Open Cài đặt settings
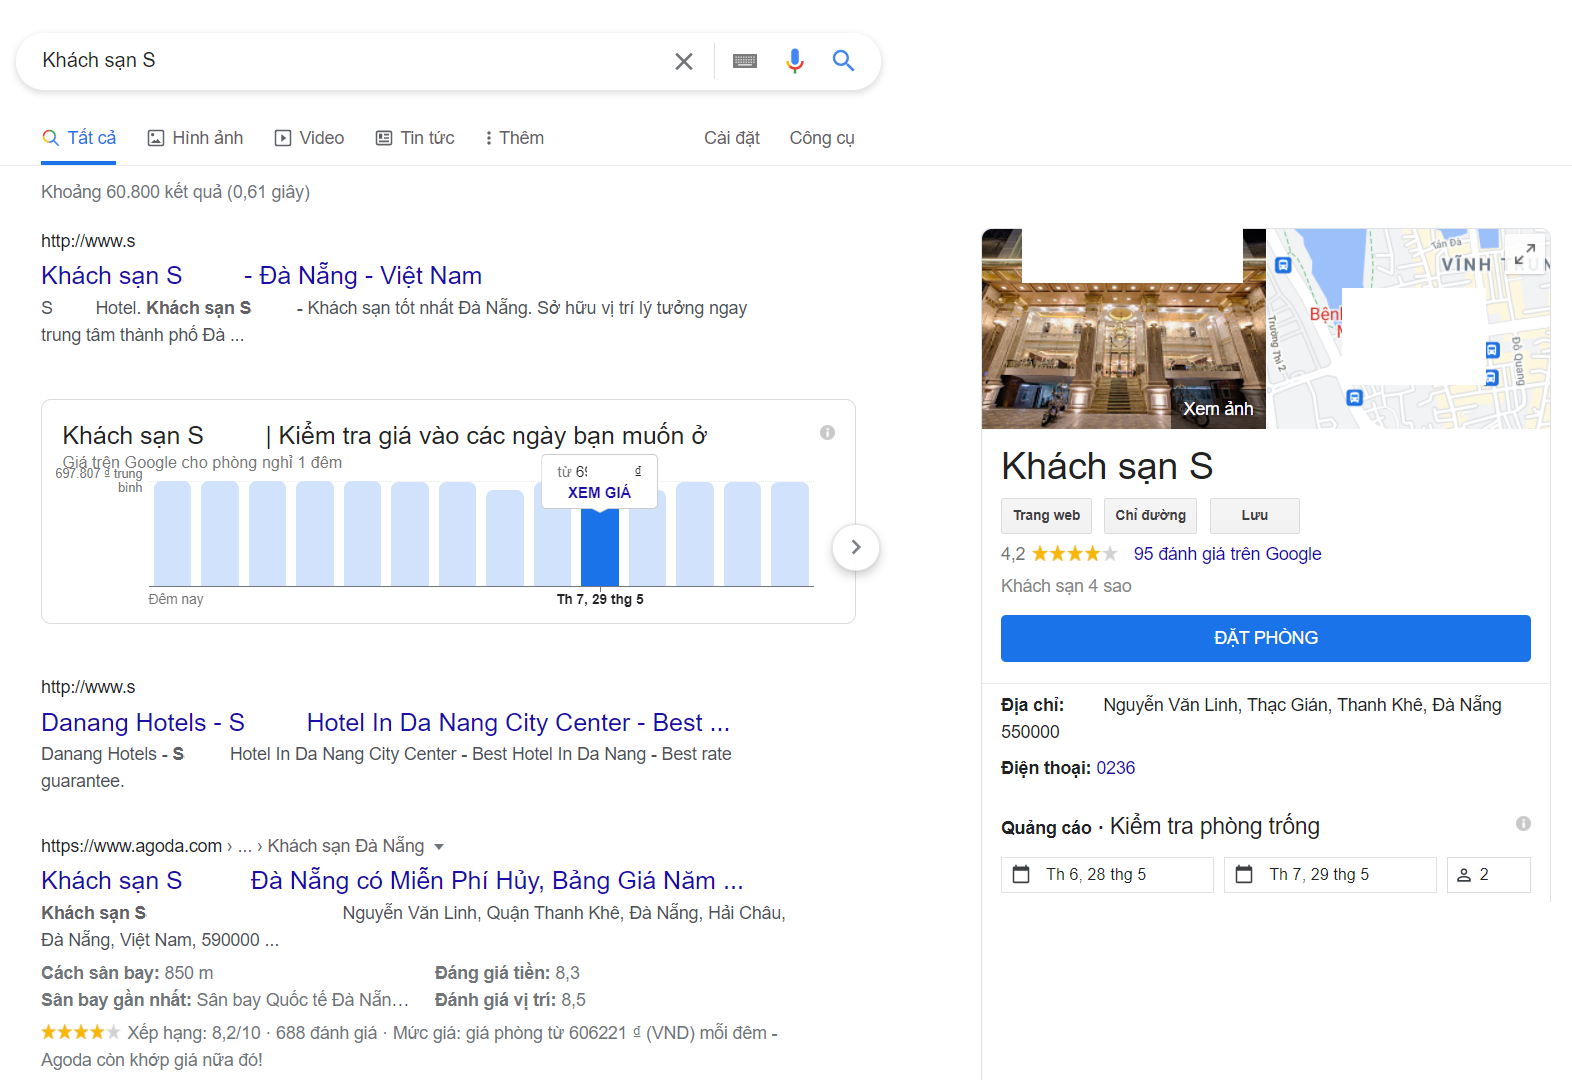The image size is (1572, 1080). (732, 138)
